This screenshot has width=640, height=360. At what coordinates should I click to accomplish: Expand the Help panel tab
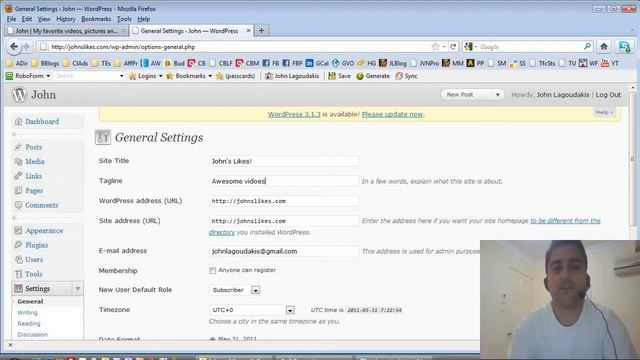[604, 112]
